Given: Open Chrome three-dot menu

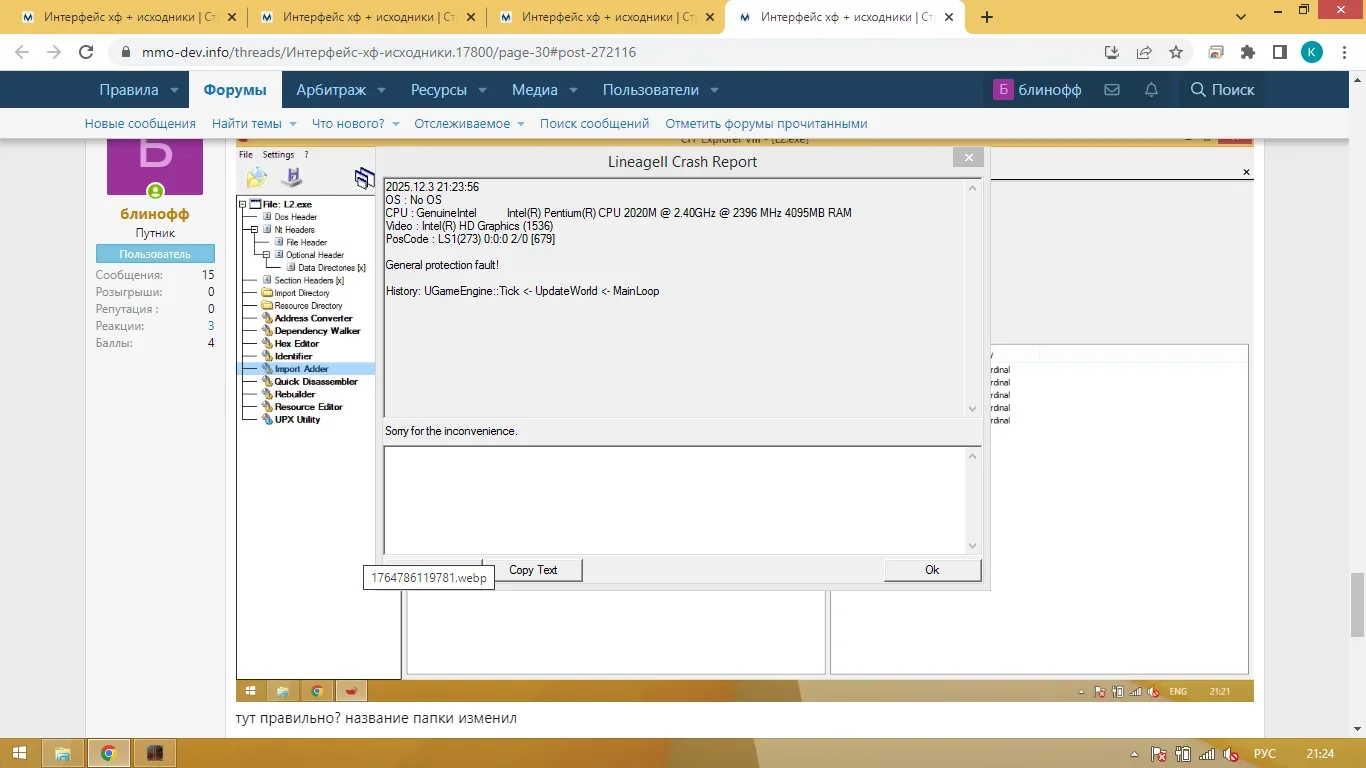Looking at the screenshot, I should click(1344, 53).
